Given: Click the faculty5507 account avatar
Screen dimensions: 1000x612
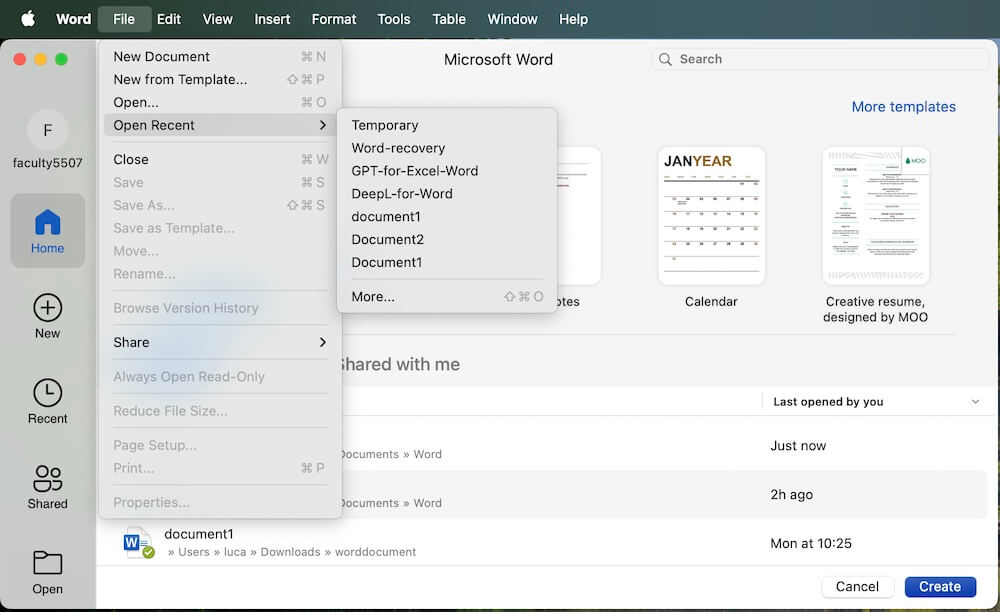Looking at the screenshot, I should 47,130.
